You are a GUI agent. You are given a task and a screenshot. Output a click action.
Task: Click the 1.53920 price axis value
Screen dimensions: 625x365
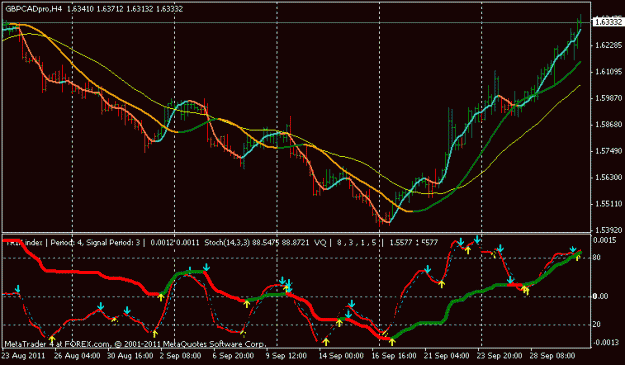click(608, 230)
